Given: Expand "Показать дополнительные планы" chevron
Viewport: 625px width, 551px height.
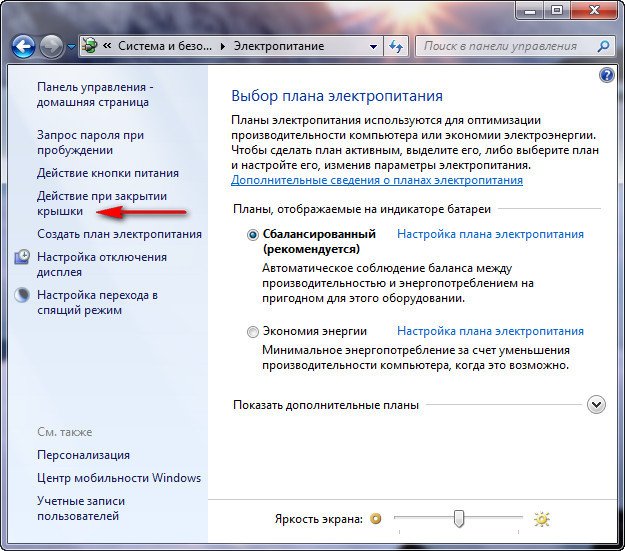Looking at the screenshot, I should point(596,405).
